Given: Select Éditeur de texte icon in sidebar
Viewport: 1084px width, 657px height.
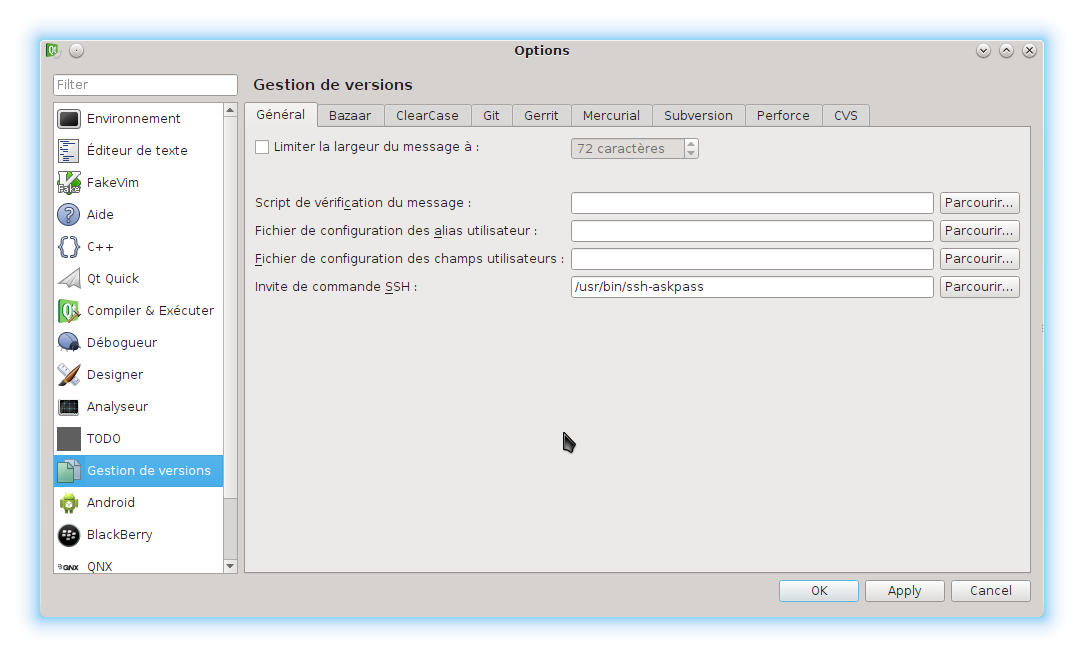Looking at the screenshot, I should [68, 151].
